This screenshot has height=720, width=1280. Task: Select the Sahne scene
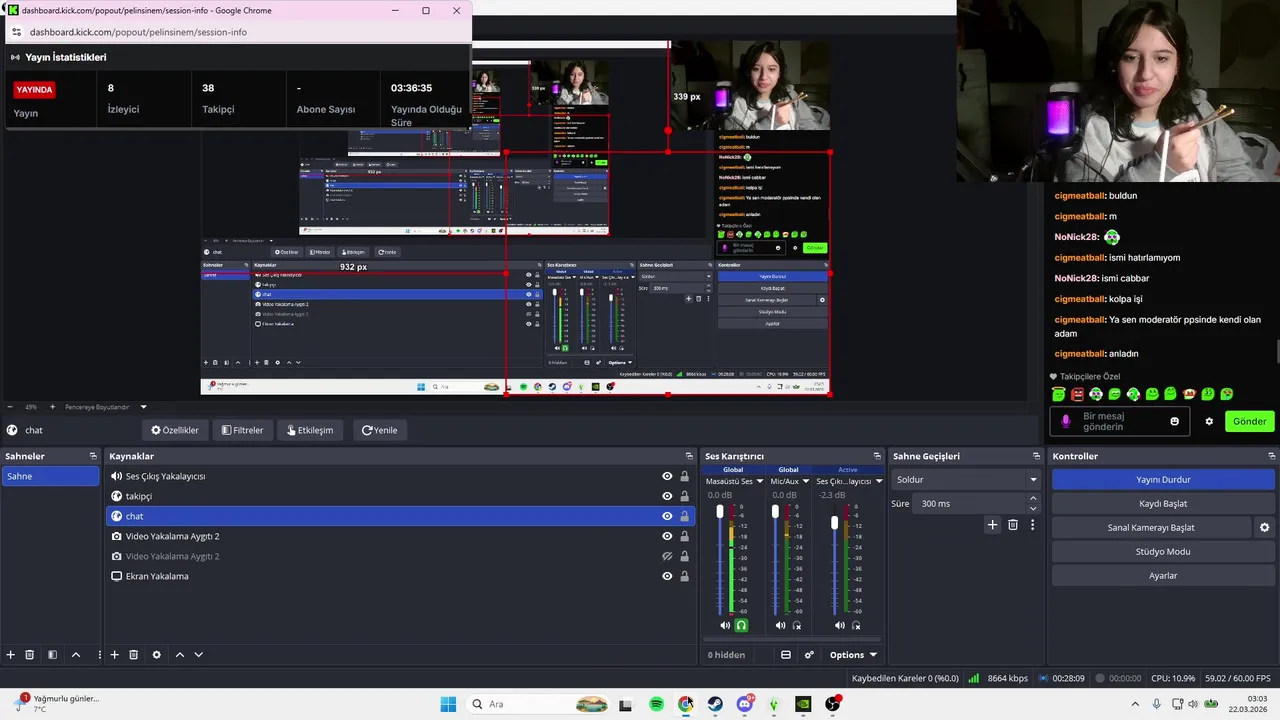[50, 476]
